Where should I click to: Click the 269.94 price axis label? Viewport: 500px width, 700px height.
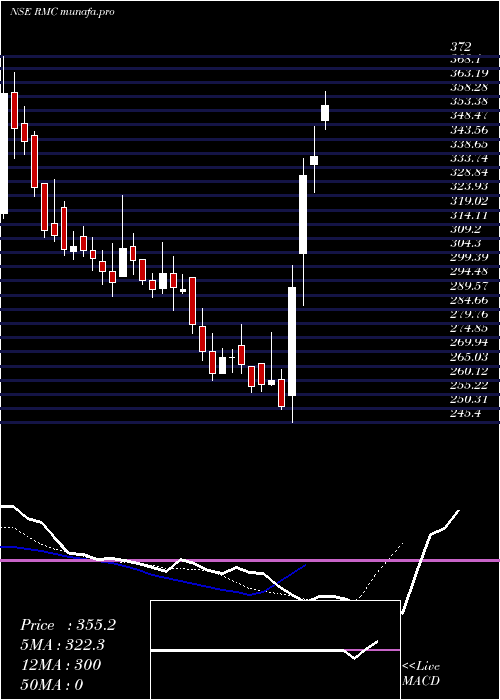click(x=469, y=342)
